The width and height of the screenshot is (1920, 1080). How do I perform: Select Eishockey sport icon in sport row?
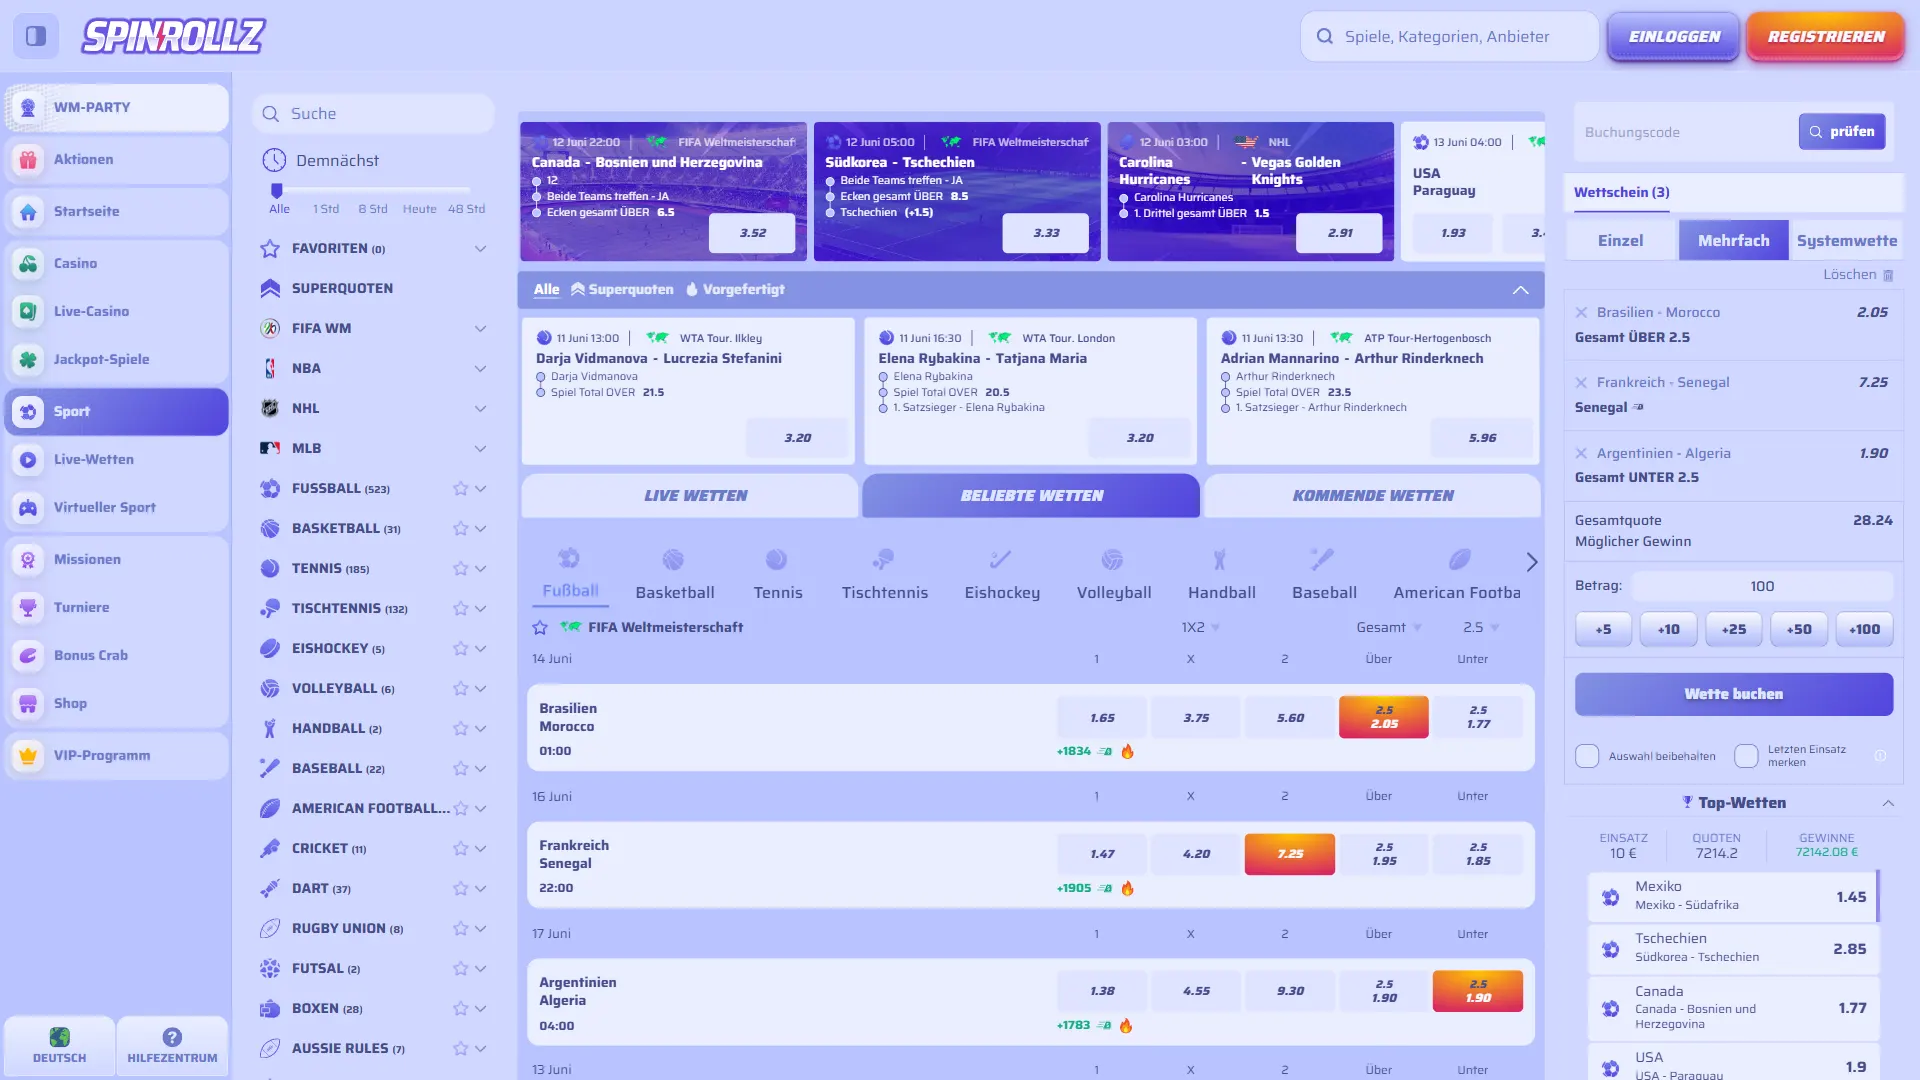pyautogui.click(x=1001, y=559)
